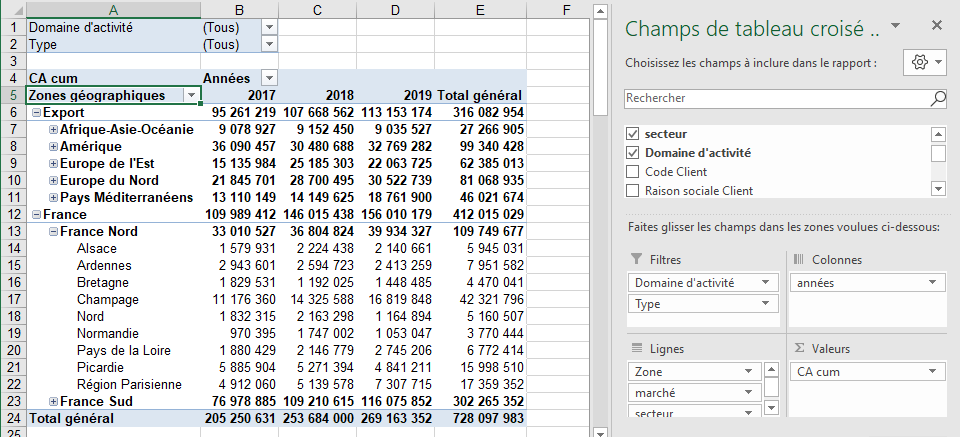
Task: Click the Rechercher field search box
Action: (x=775, y=98)
